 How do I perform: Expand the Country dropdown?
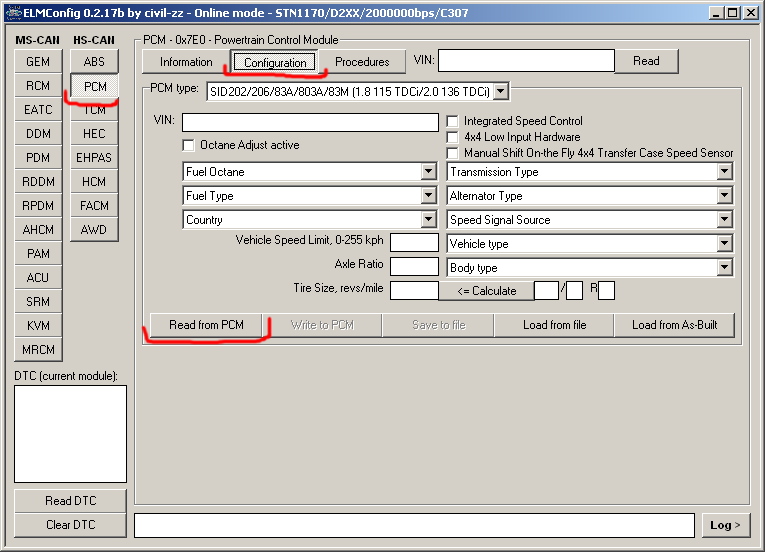point(428,219)
